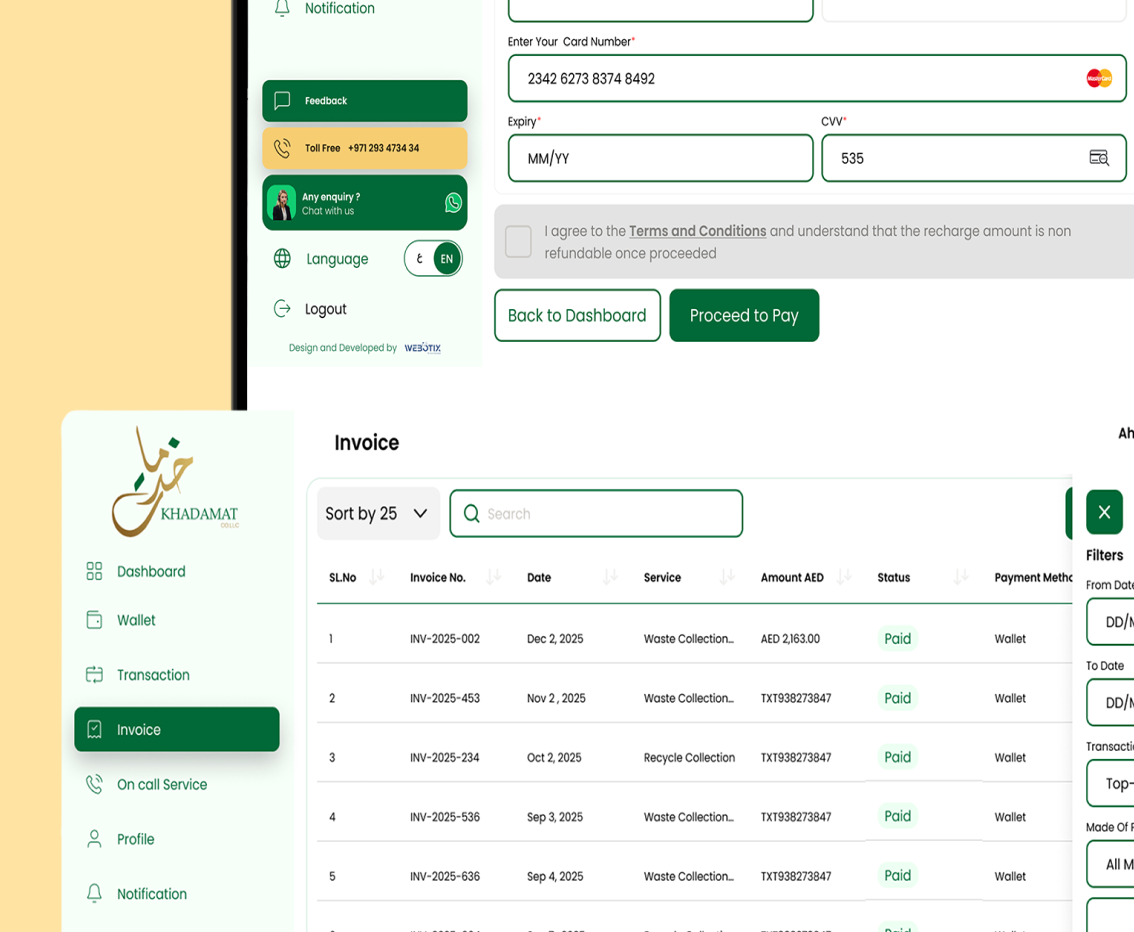Open WhatsApp chat via the green enquiry icon
The width and height of the screenshot is (1134, 932).
[453, 203]
